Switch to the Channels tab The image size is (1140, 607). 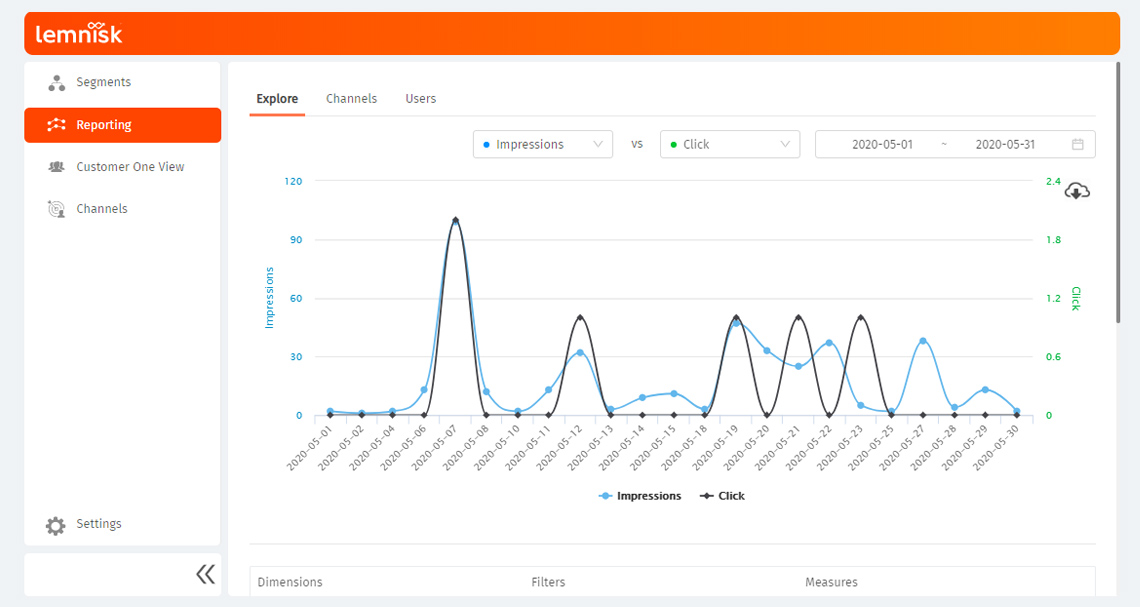click(x=351, y=99)
